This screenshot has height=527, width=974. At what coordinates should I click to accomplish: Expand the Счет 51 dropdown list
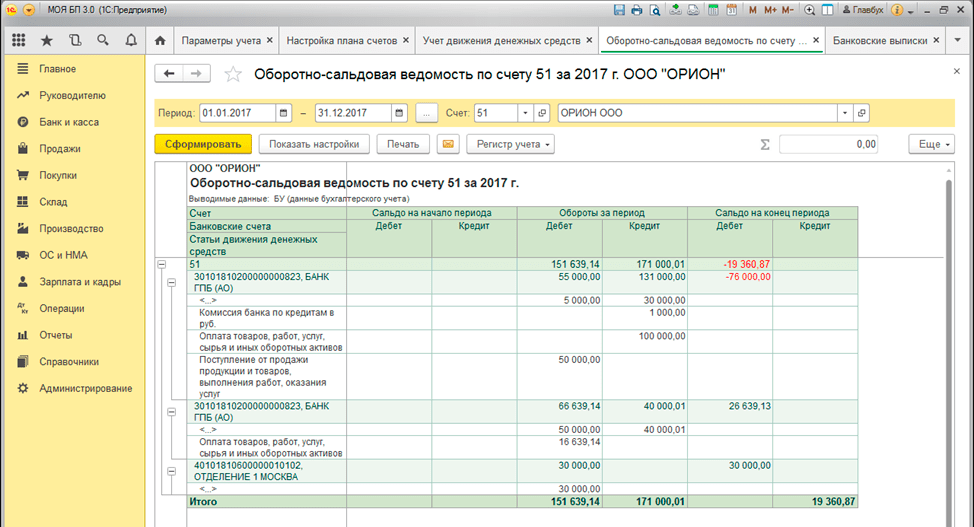pyautogui.click(x=526, y=113)
